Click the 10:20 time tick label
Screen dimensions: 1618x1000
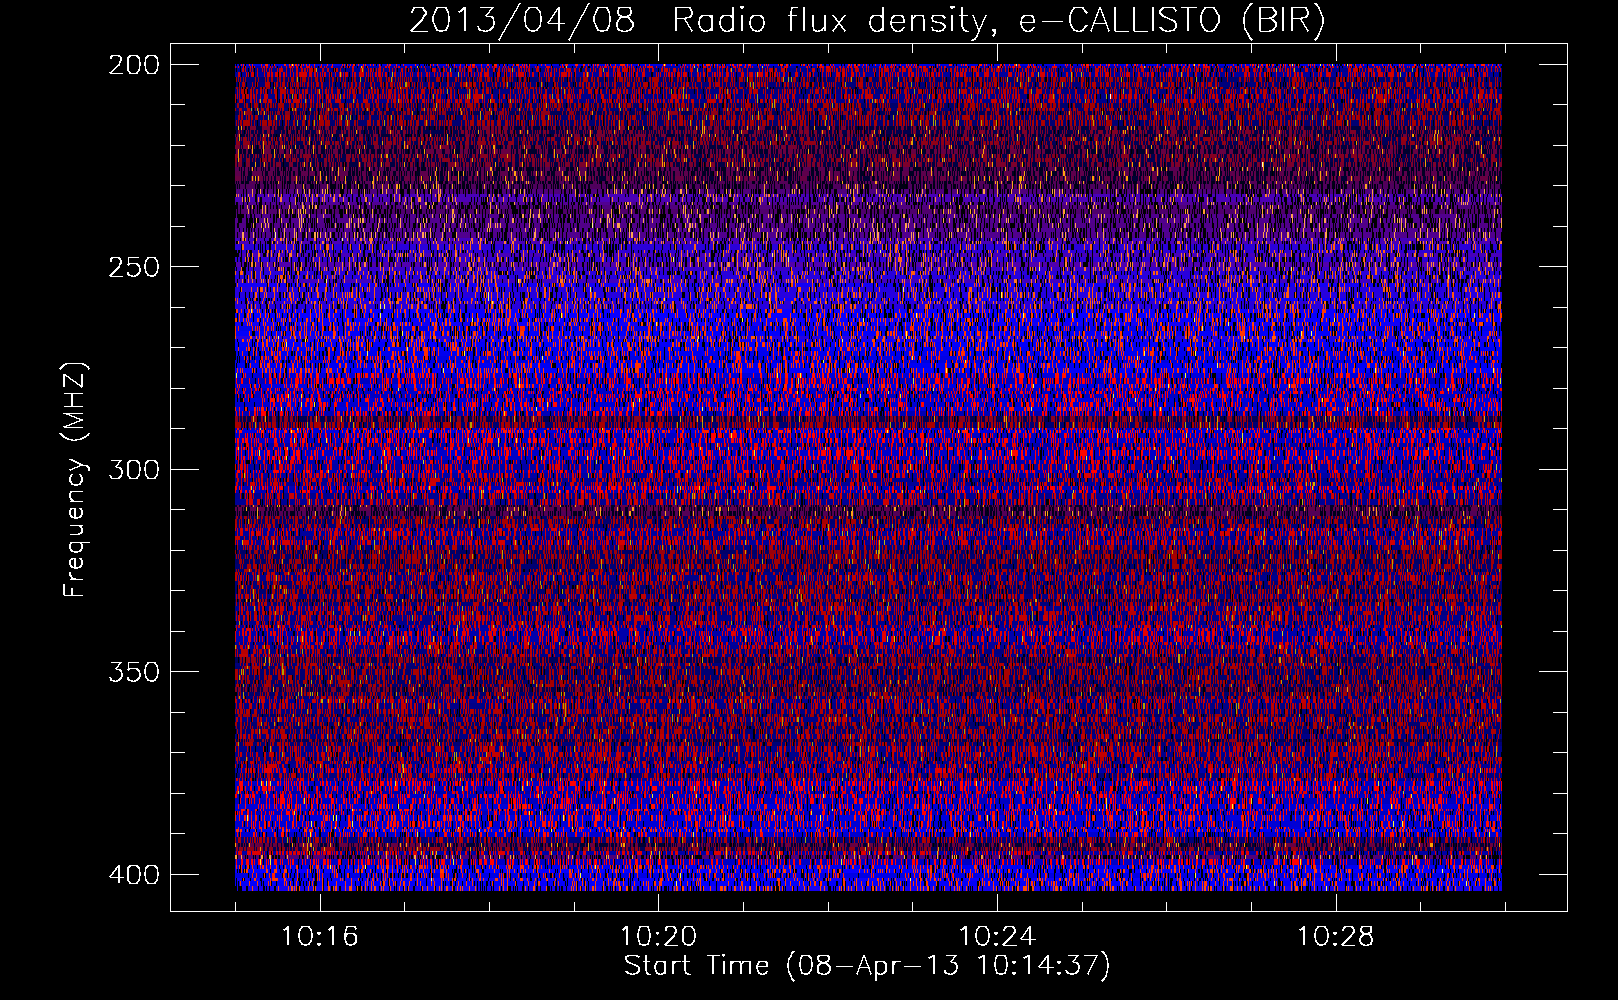(658, 937)
